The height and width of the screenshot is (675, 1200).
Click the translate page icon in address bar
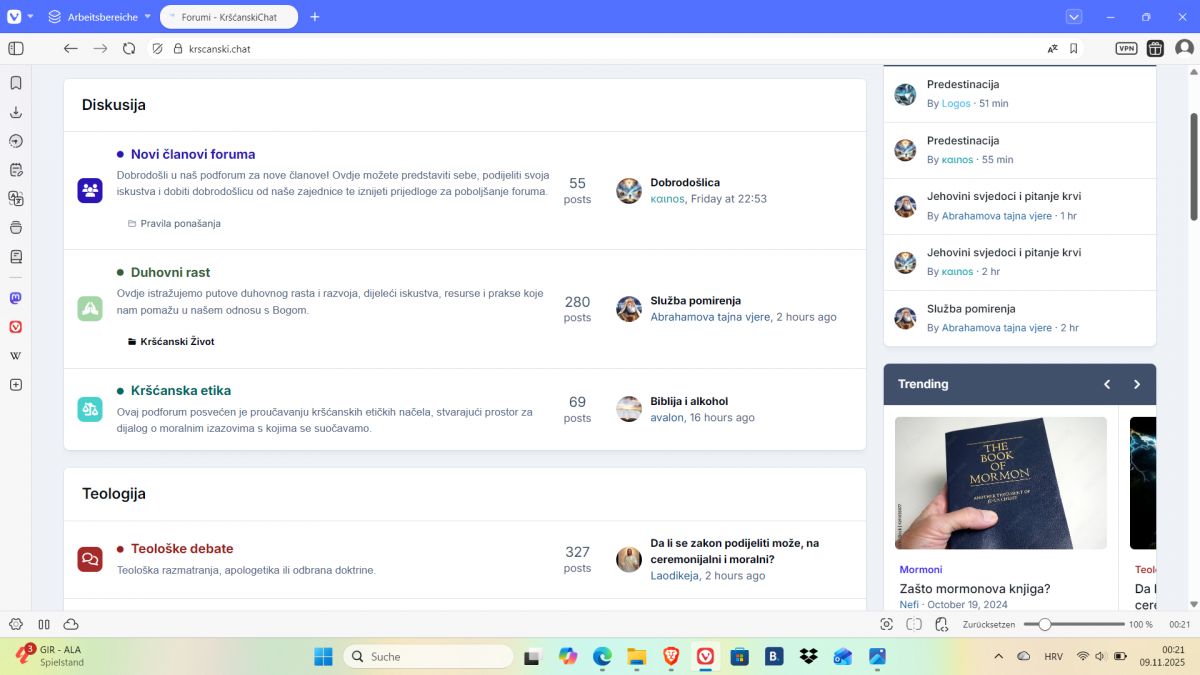point(1052,48)
